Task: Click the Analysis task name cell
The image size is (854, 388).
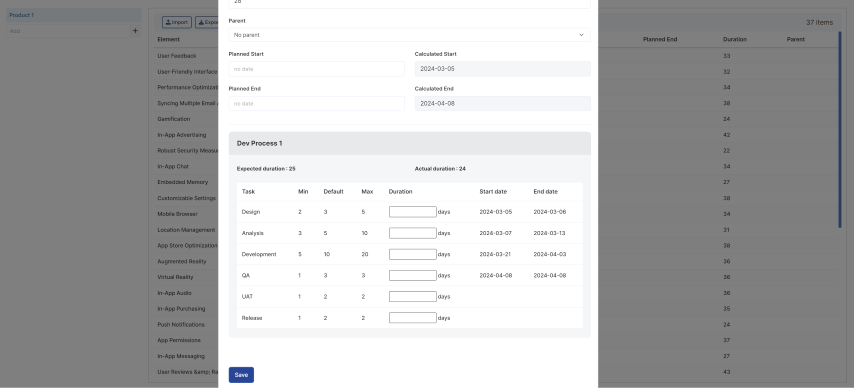Action: (x=253, y=233)
